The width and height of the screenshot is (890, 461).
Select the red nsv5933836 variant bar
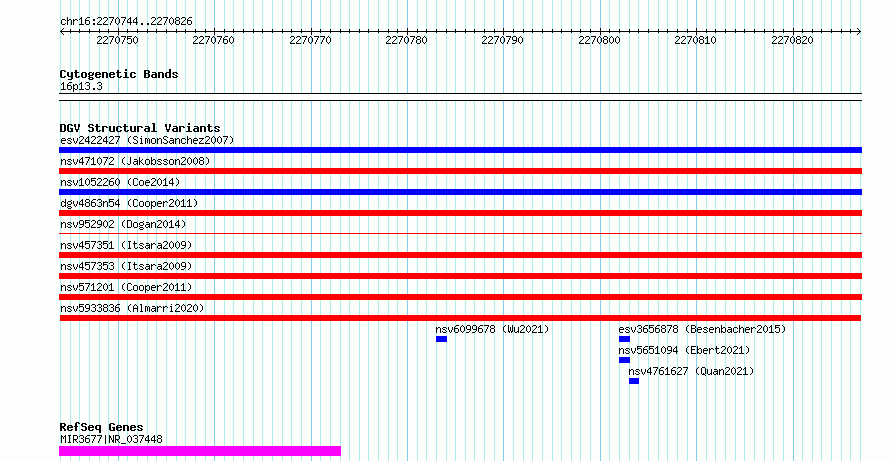(460, 318)
